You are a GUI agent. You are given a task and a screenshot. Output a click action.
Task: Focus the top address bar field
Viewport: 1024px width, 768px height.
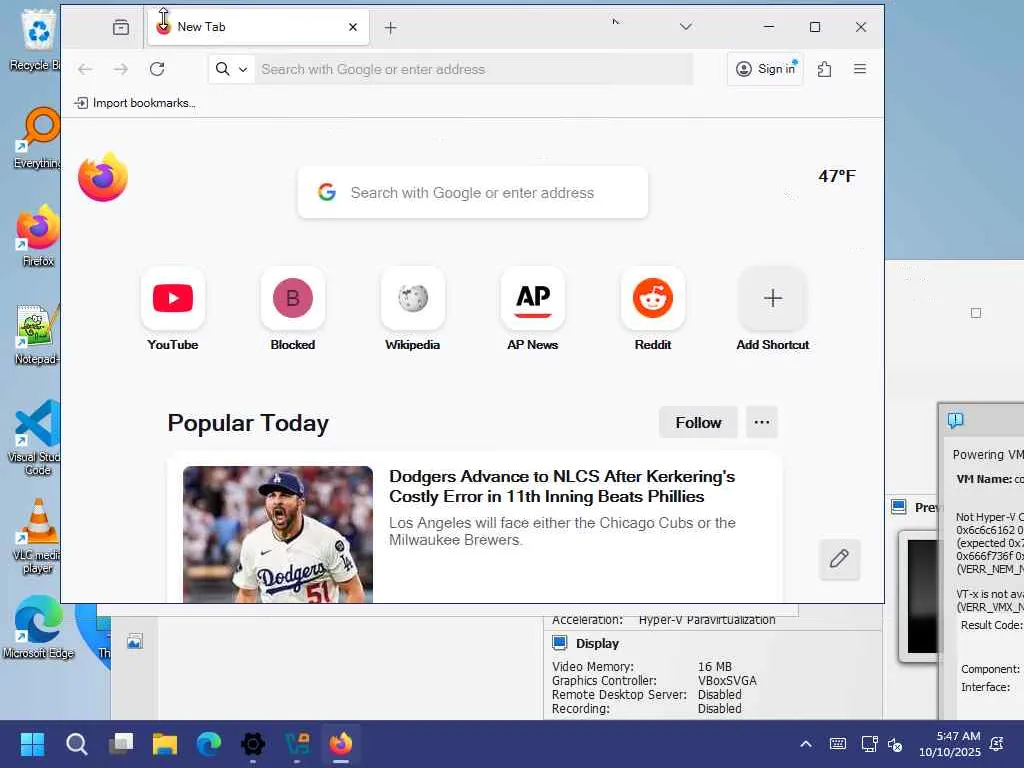pos(473,69)
